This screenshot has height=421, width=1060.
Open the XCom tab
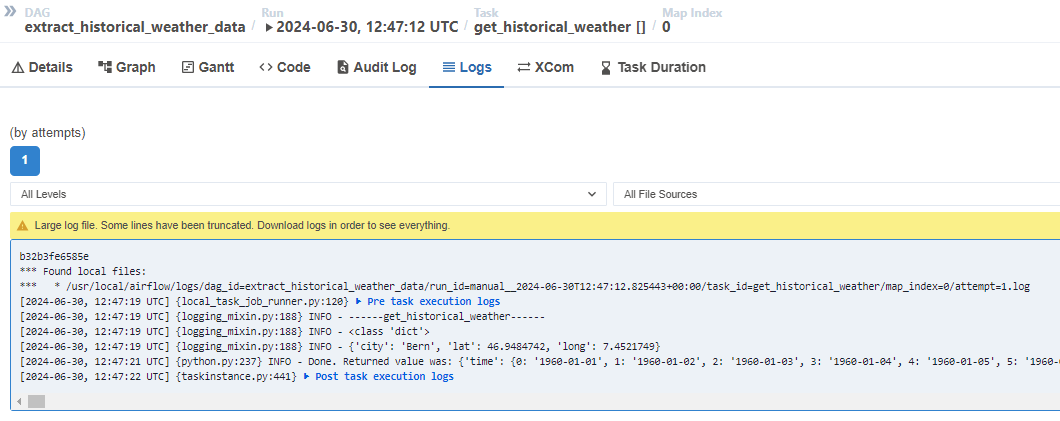tap(546, 67)
